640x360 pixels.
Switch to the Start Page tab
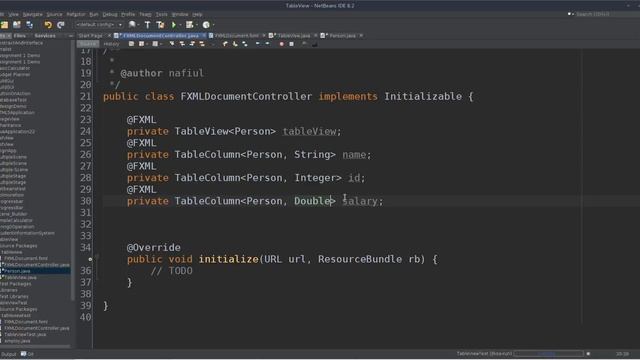91,36
